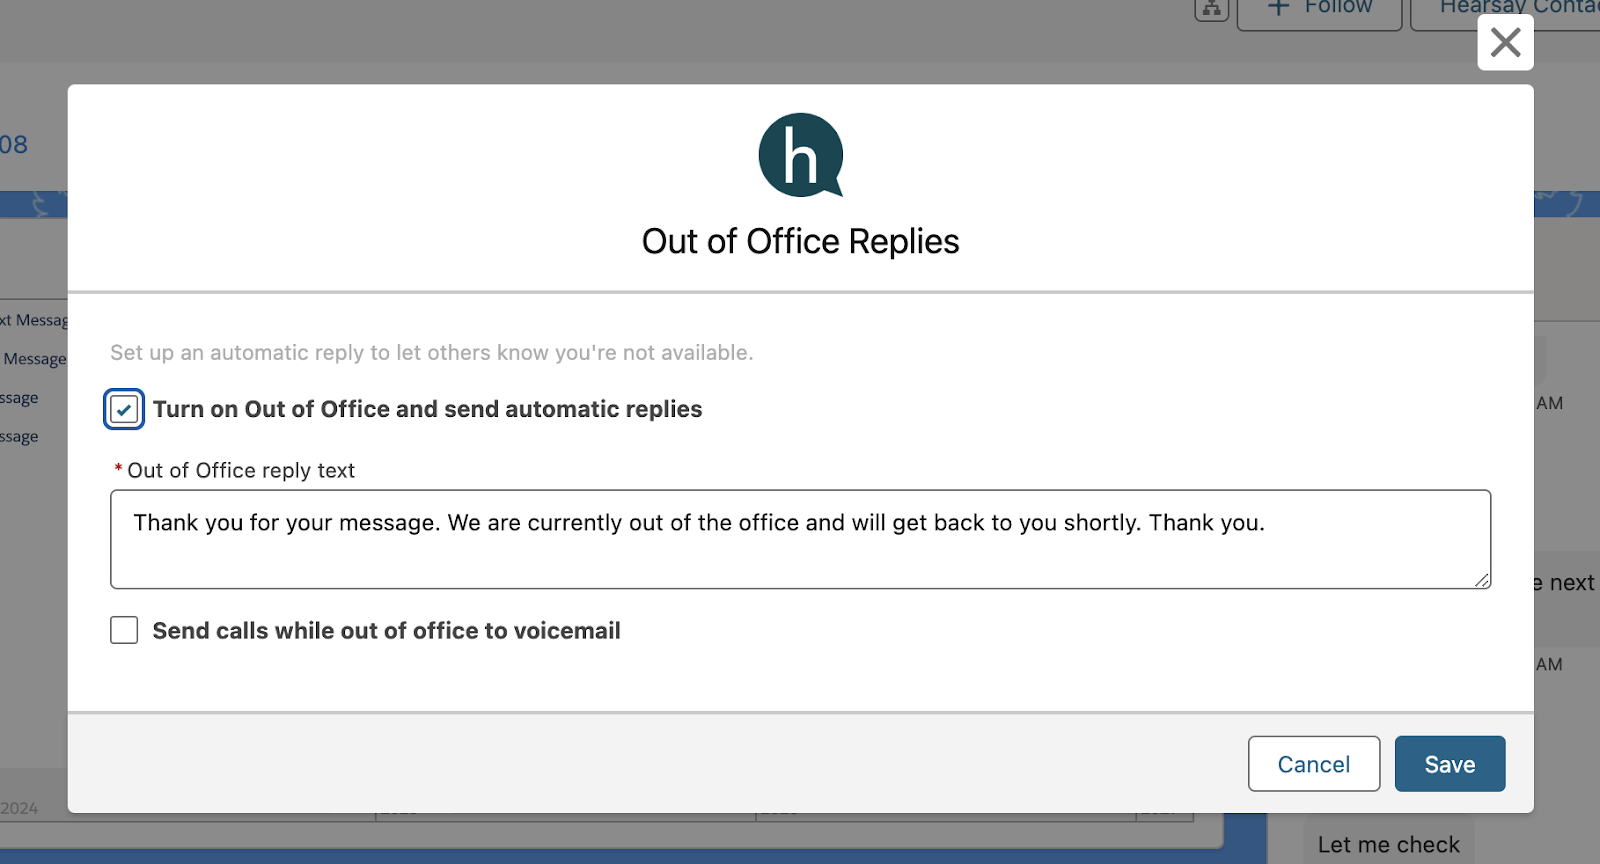Viewport: 1600px width, 864px height.
Task: Click the Out of Office reply text field
Action: [800, 539]
